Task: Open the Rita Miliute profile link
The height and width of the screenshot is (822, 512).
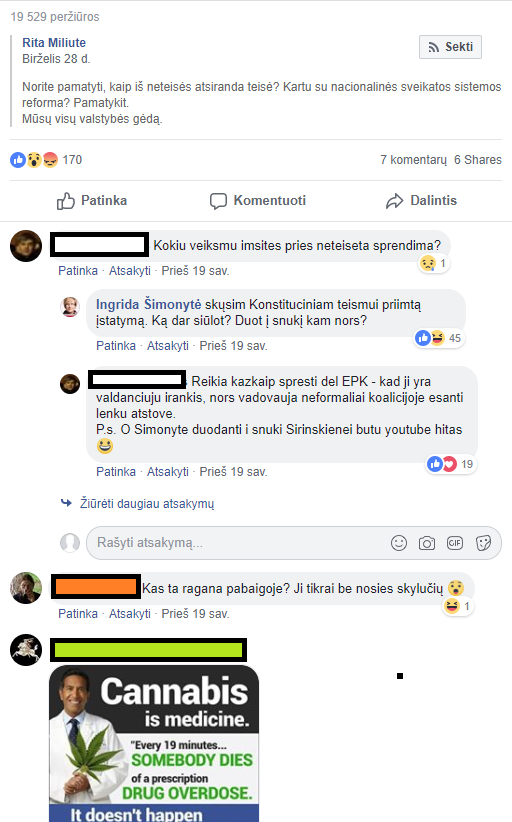Action: [54, 42]
